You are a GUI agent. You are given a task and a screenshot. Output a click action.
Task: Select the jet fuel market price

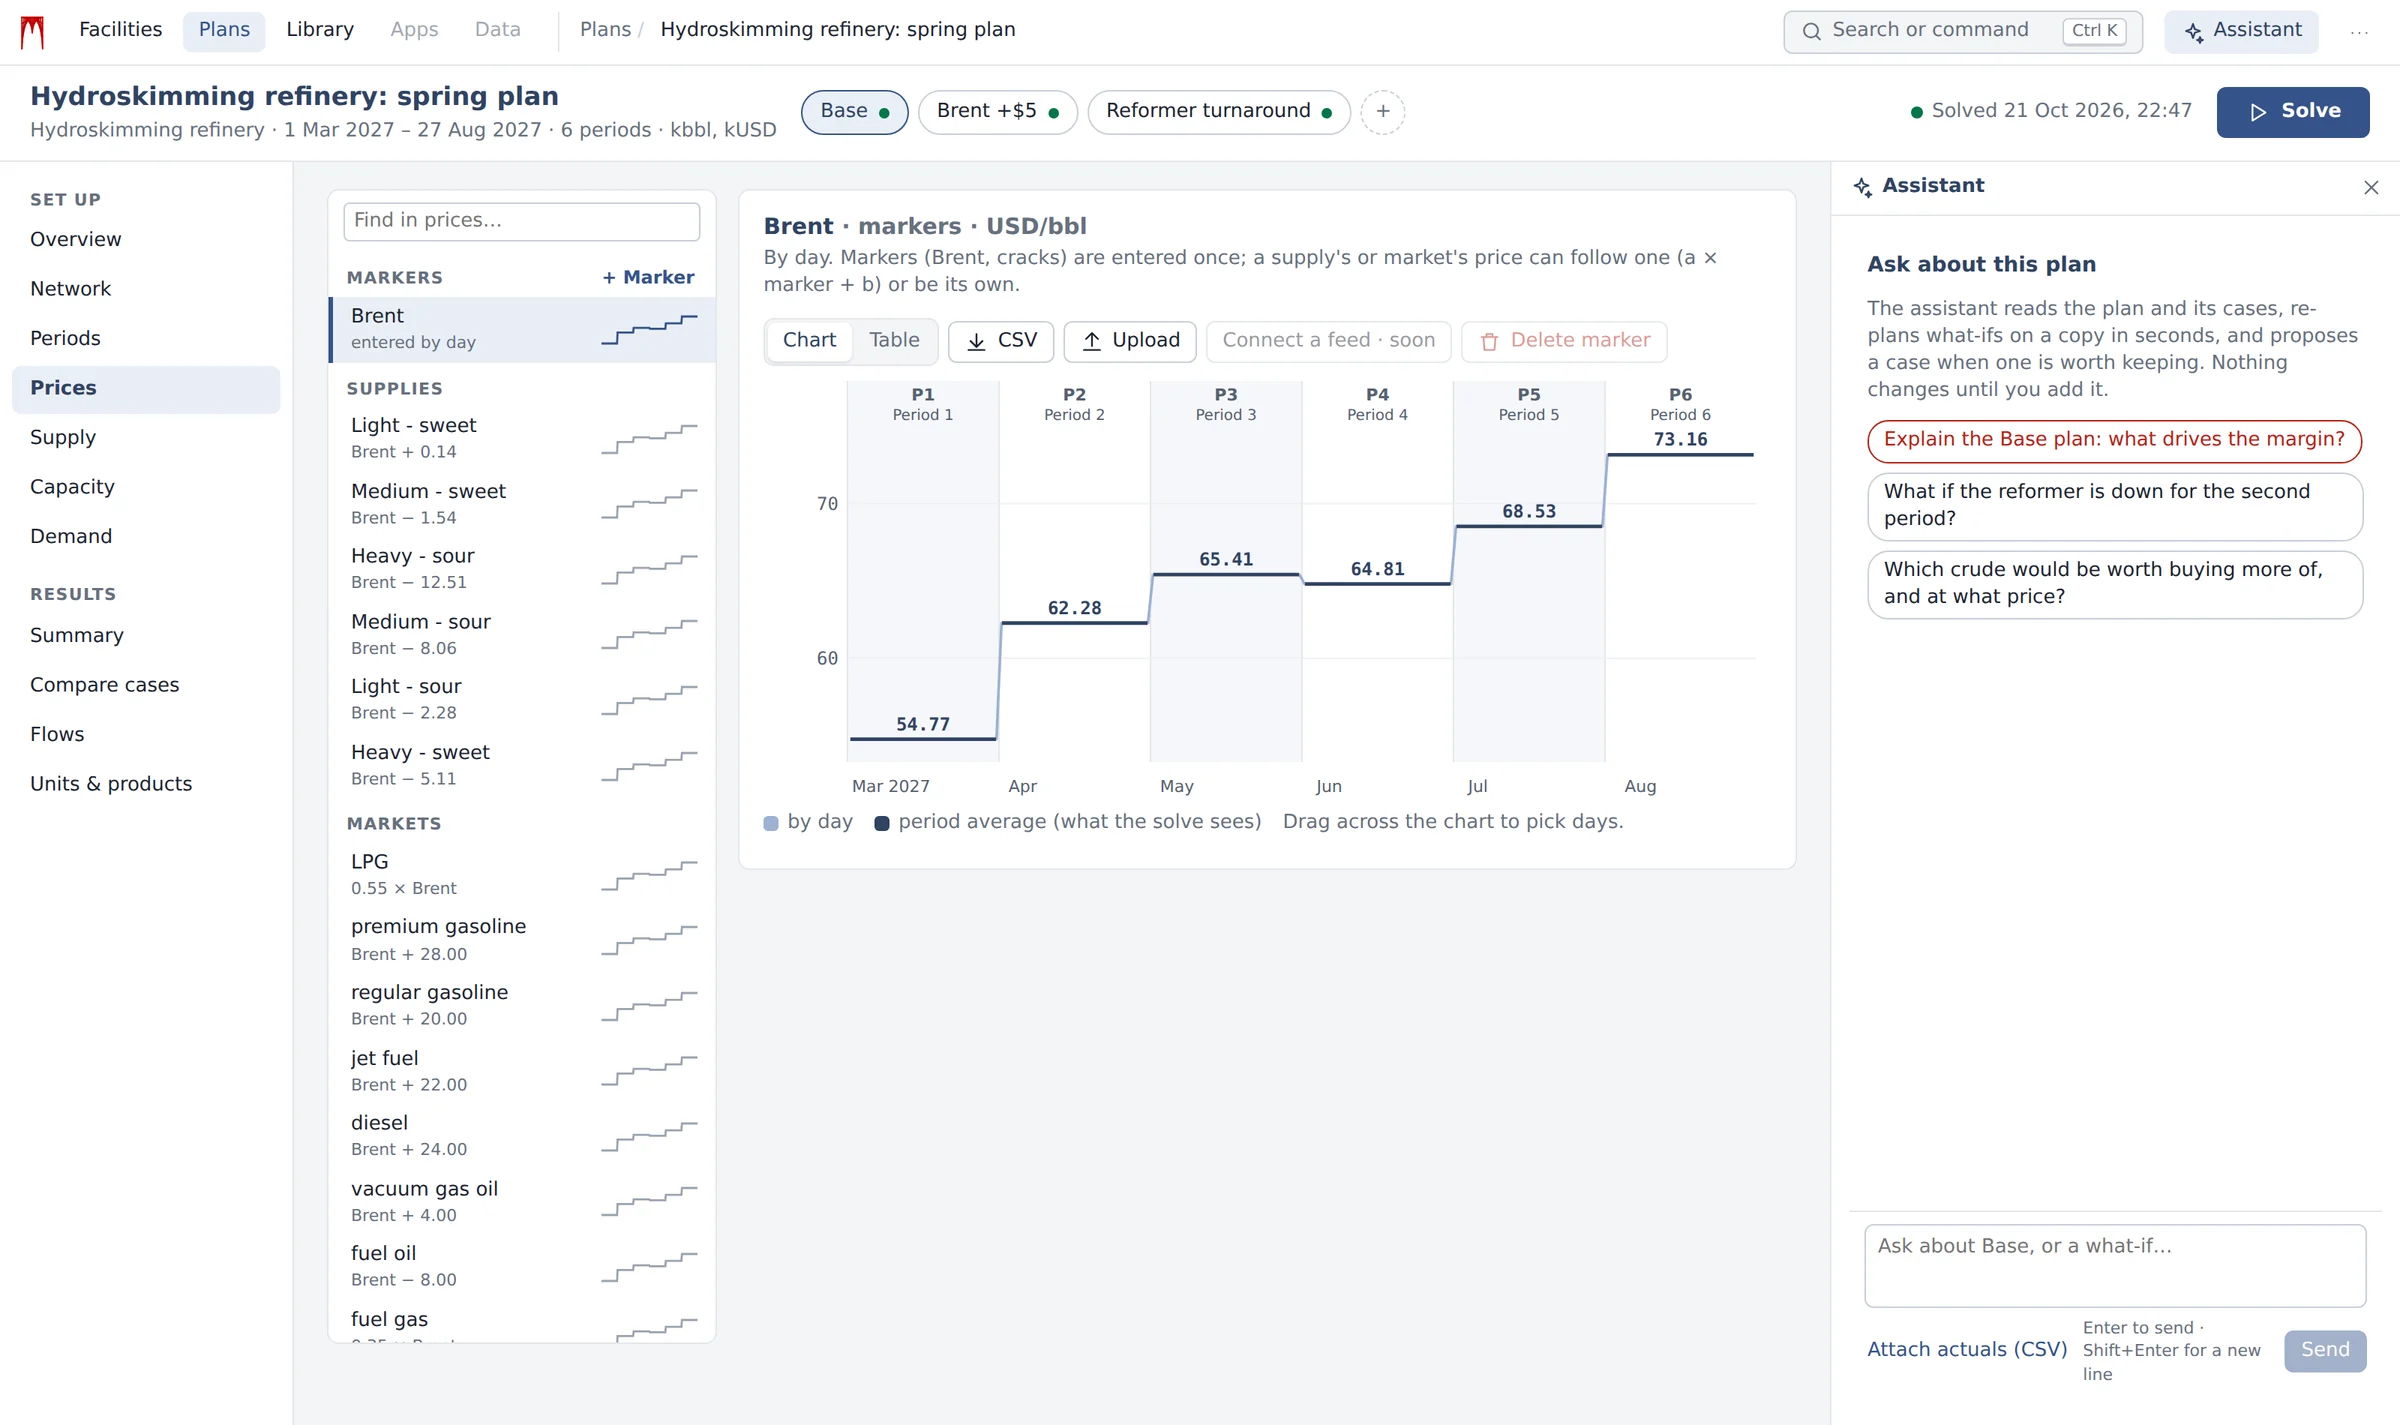(521, 1071)
